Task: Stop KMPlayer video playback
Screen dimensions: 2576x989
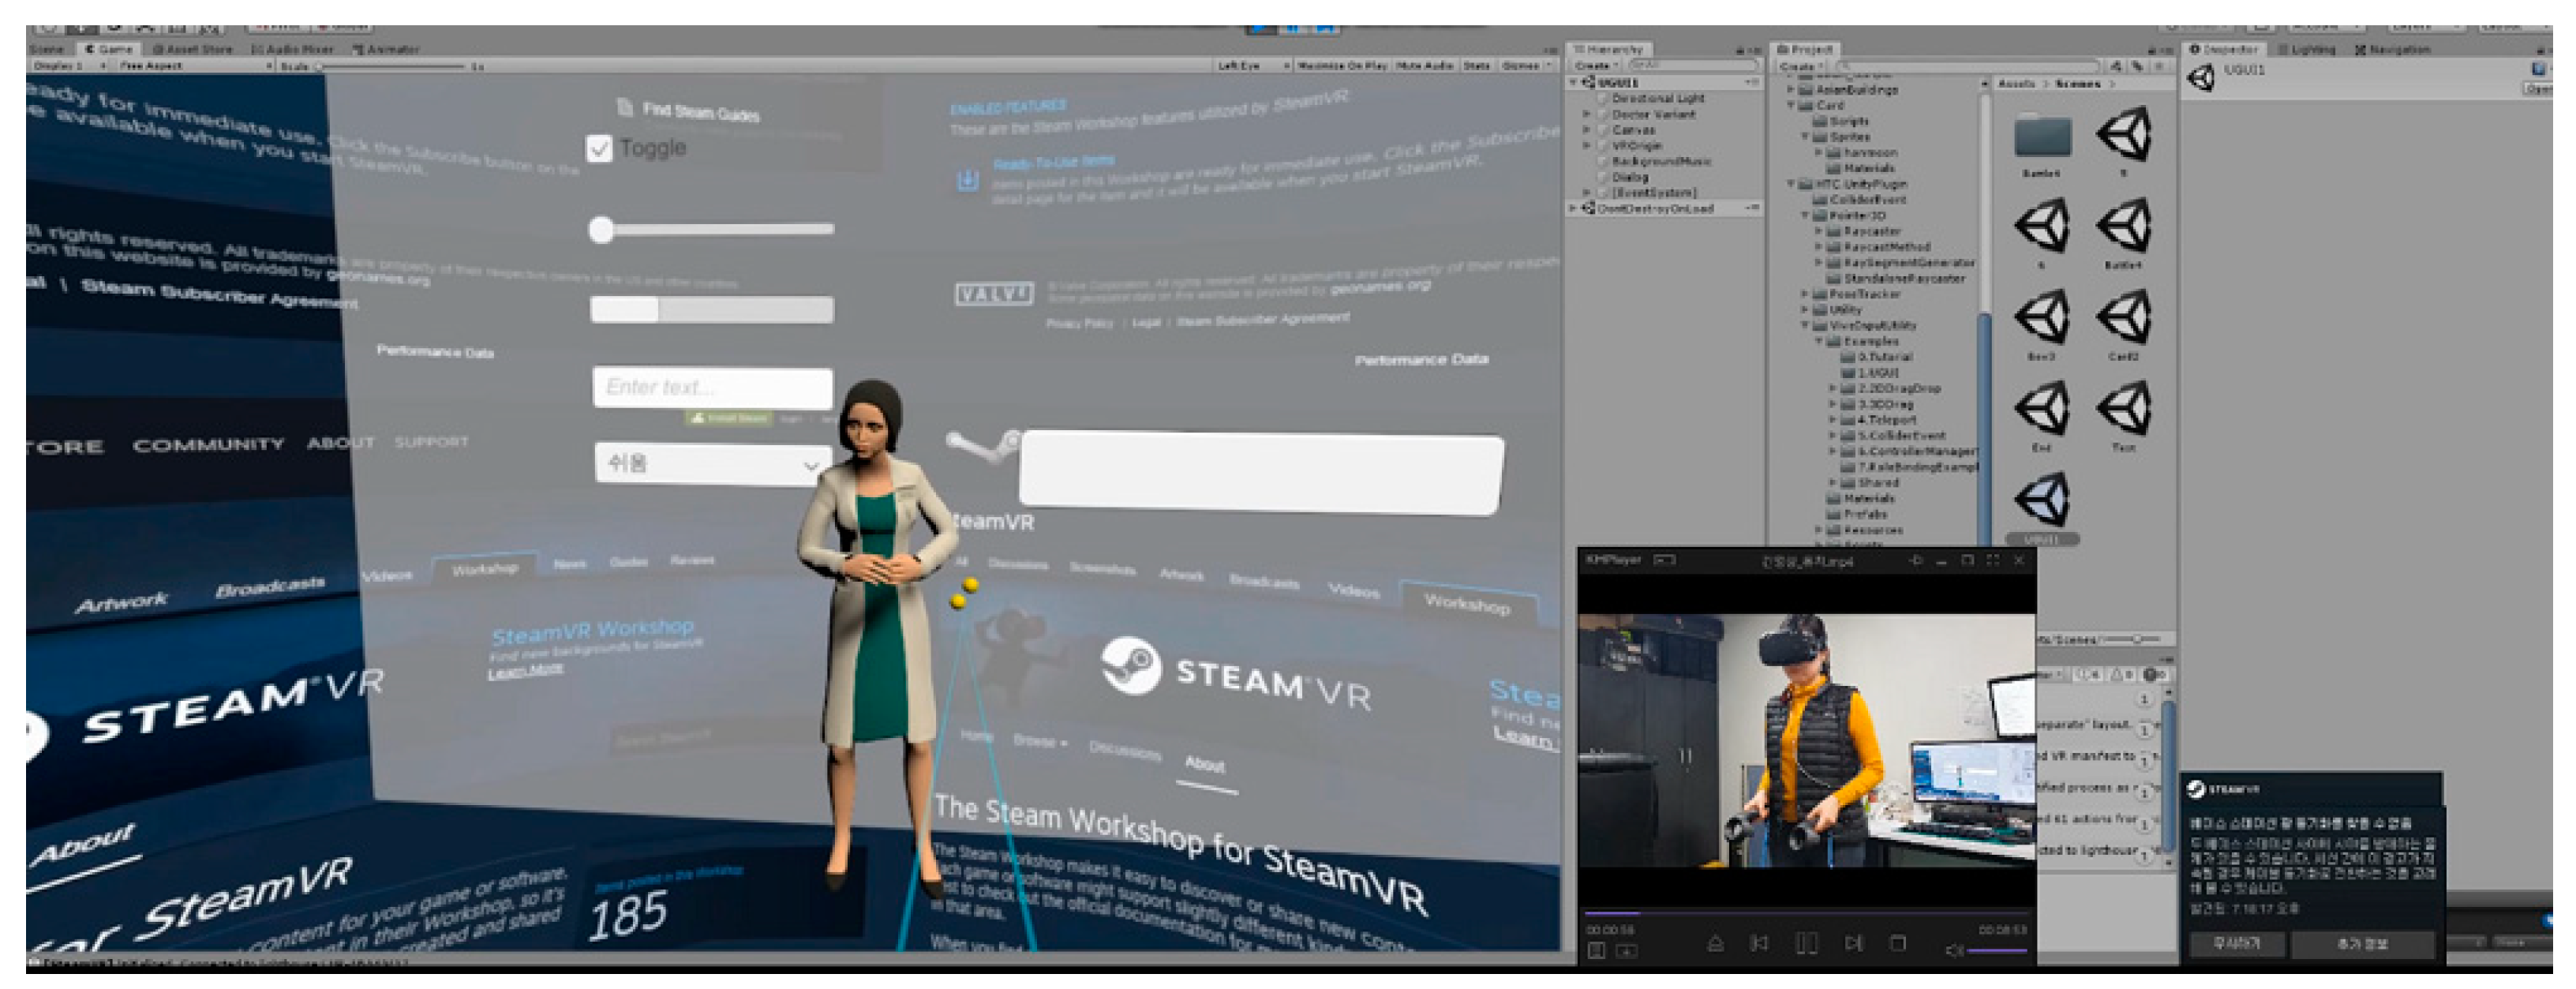Action: point(1897,943)
